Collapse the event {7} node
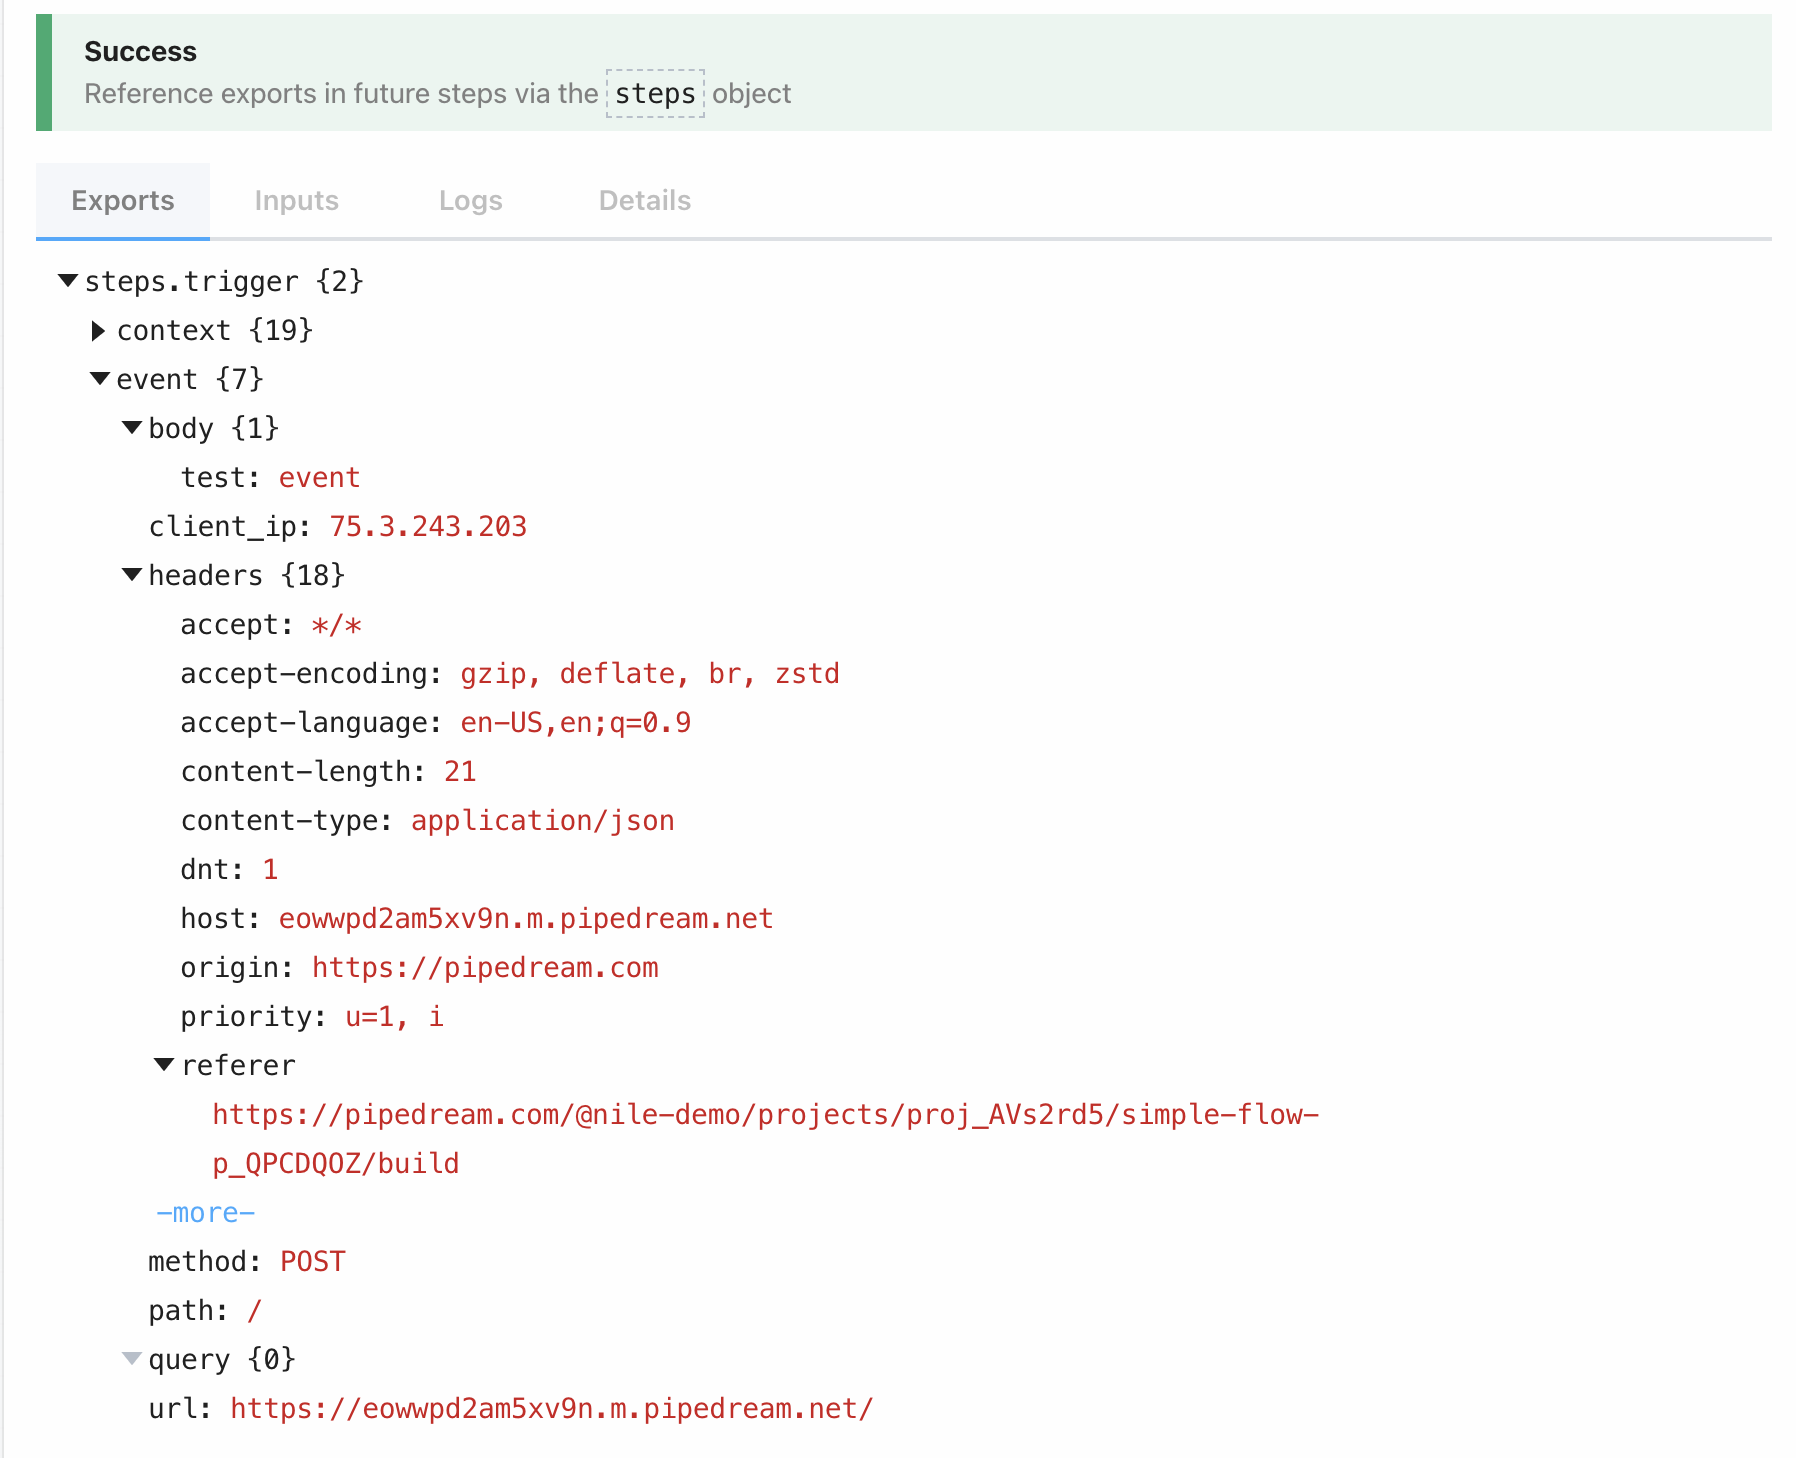Image resolution: width=1796 pixels, height=1458 pixels. 100,379
